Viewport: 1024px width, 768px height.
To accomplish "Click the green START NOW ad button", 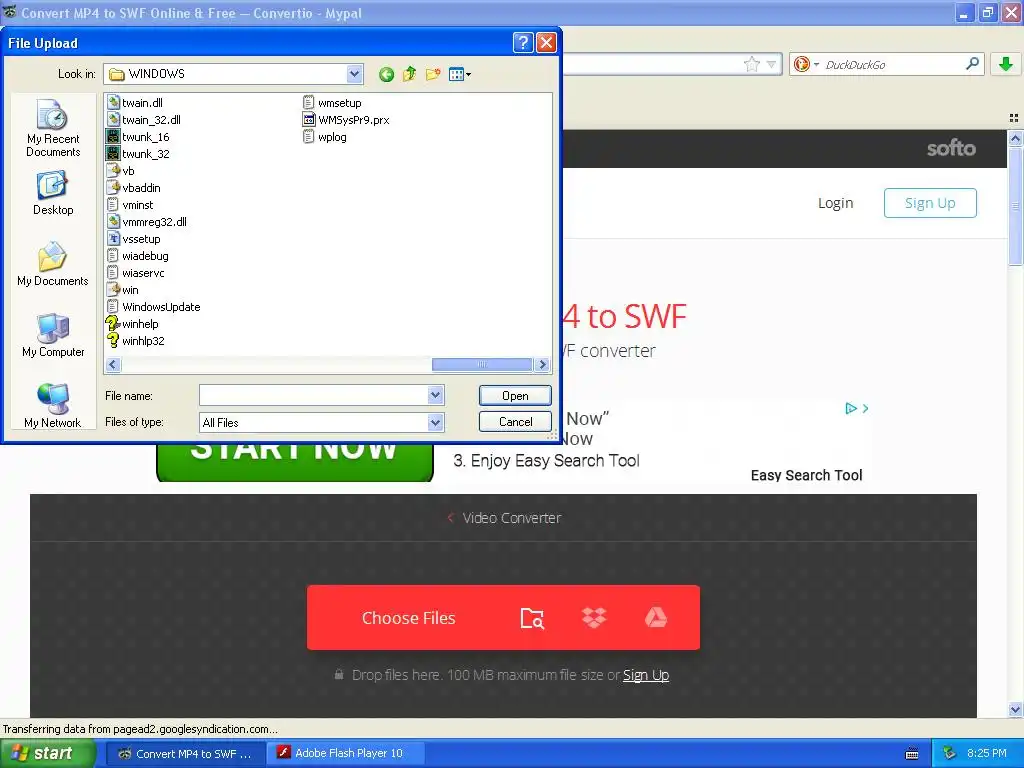I will (295, 461).
